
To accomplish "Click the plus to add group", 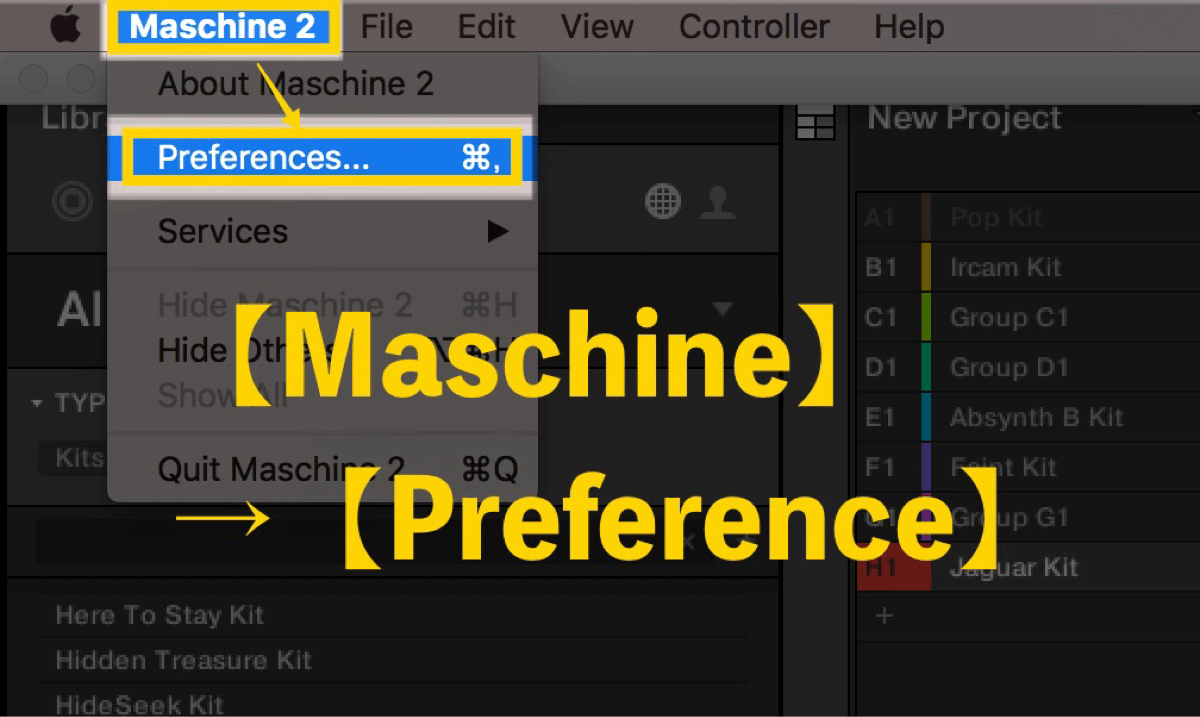I will pyautogui.click(x=884, y=616).
